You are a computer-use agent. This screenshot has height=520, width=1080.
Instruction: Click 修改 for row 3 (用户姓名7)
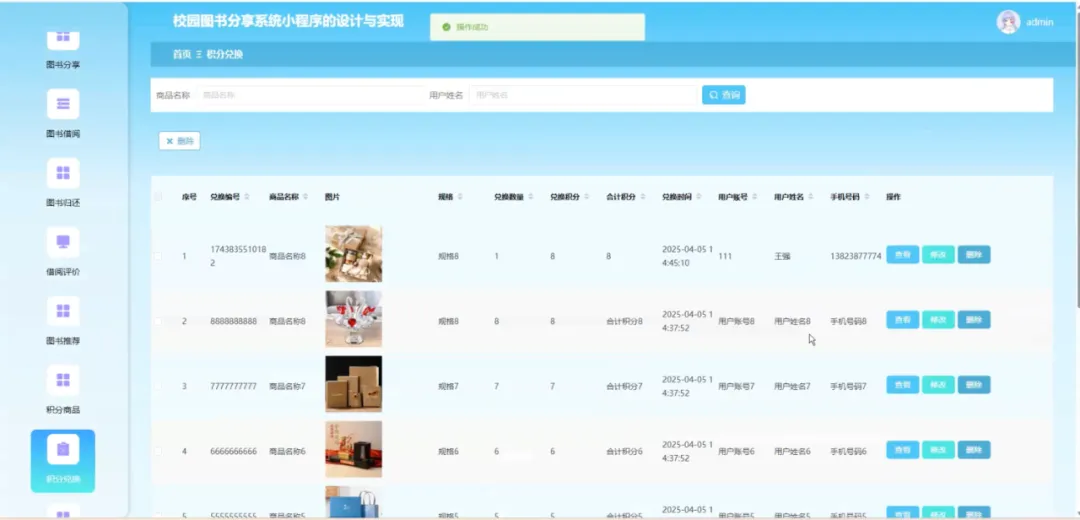tap(938, 385)
